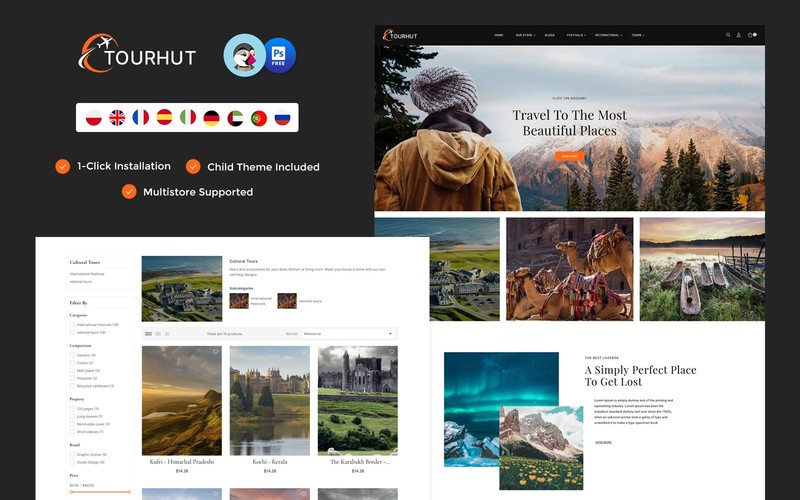Click wishlist heart on Karabakh Border
The width and height of the screenshot is (800, 500).
coord(392,352)
